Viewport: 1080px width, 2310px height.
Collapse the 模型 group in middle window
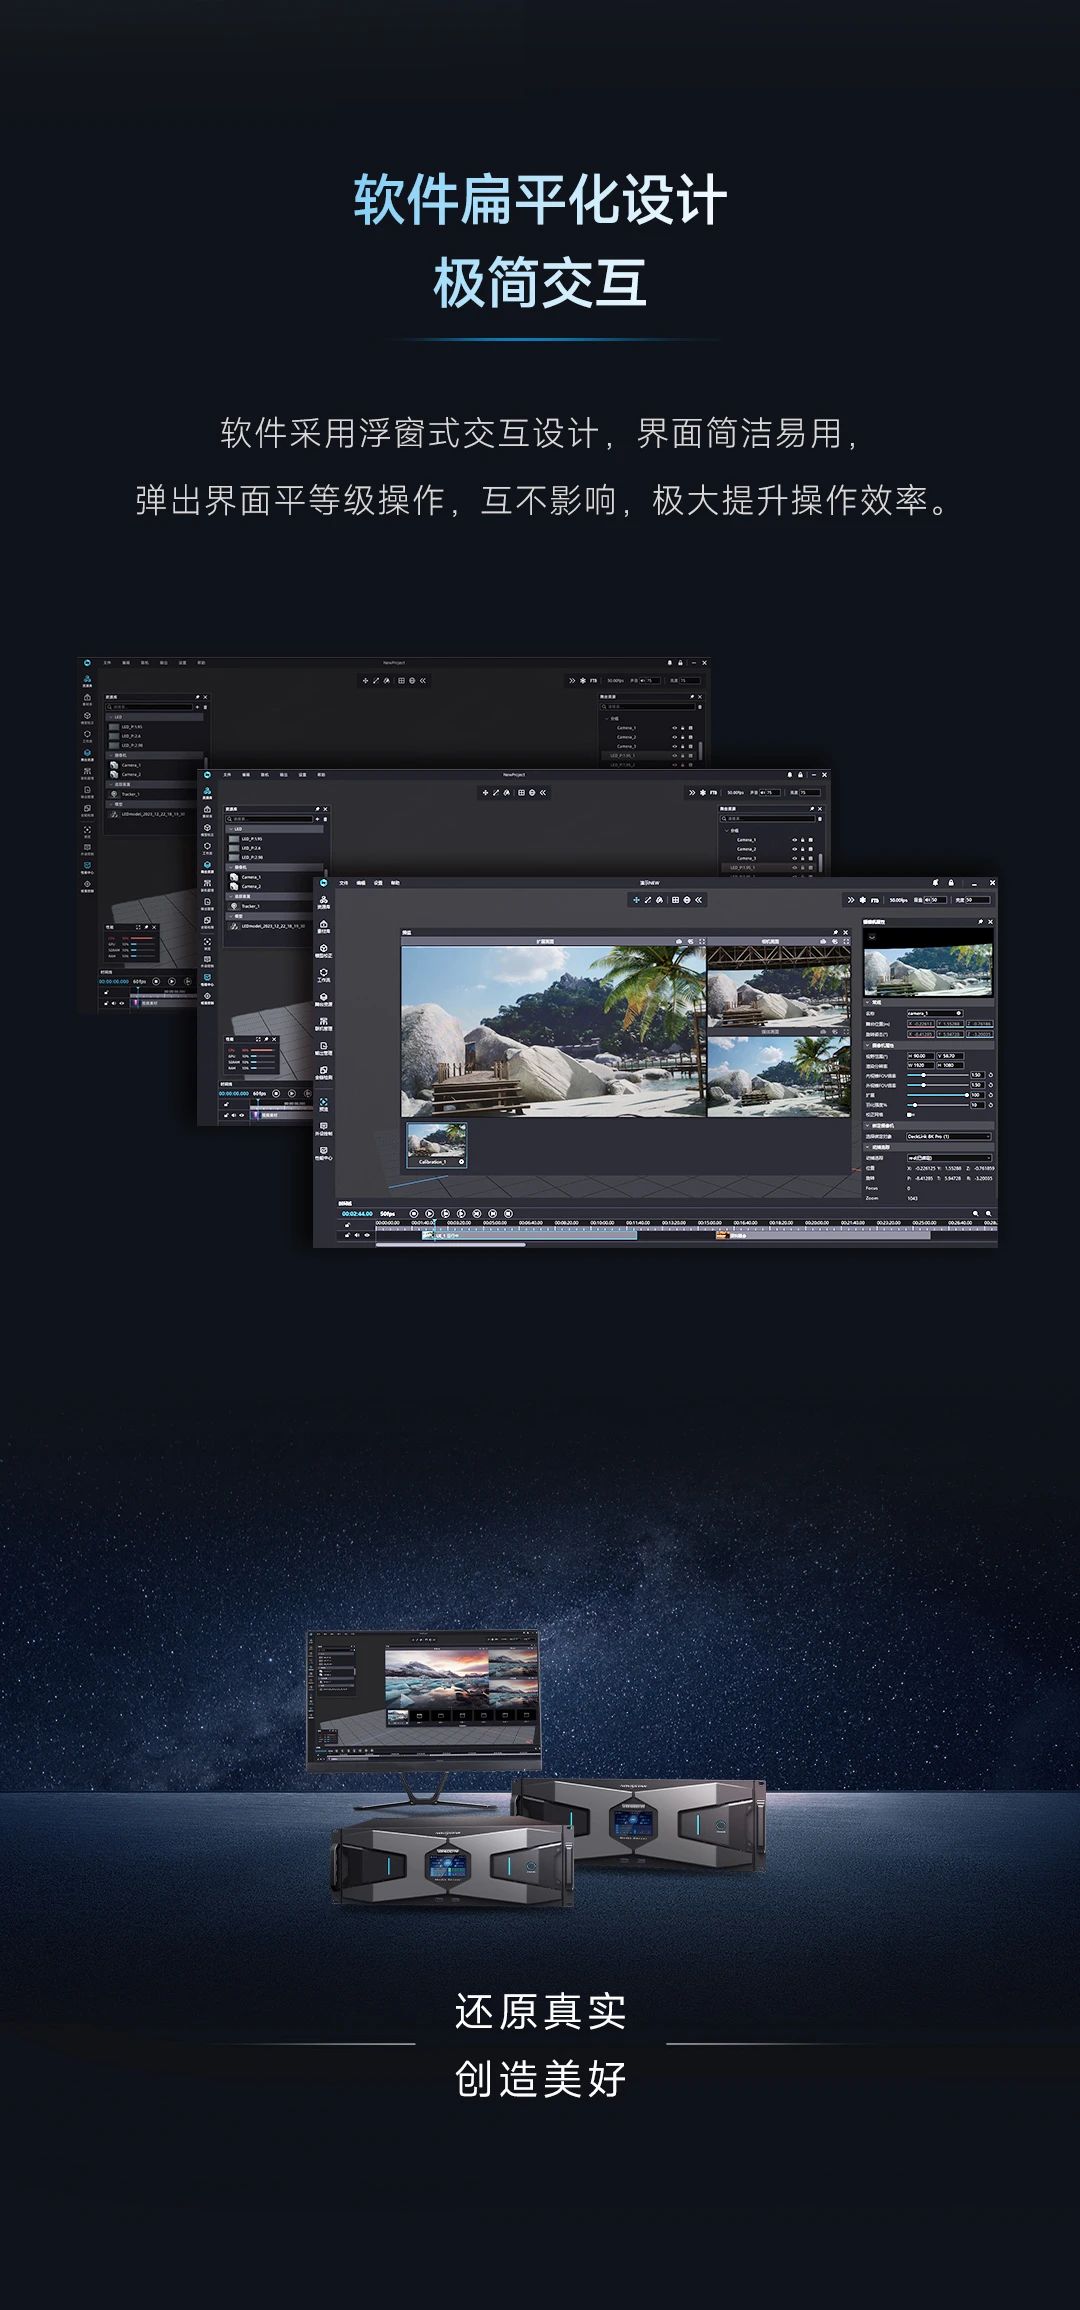(x=231, y=916)
